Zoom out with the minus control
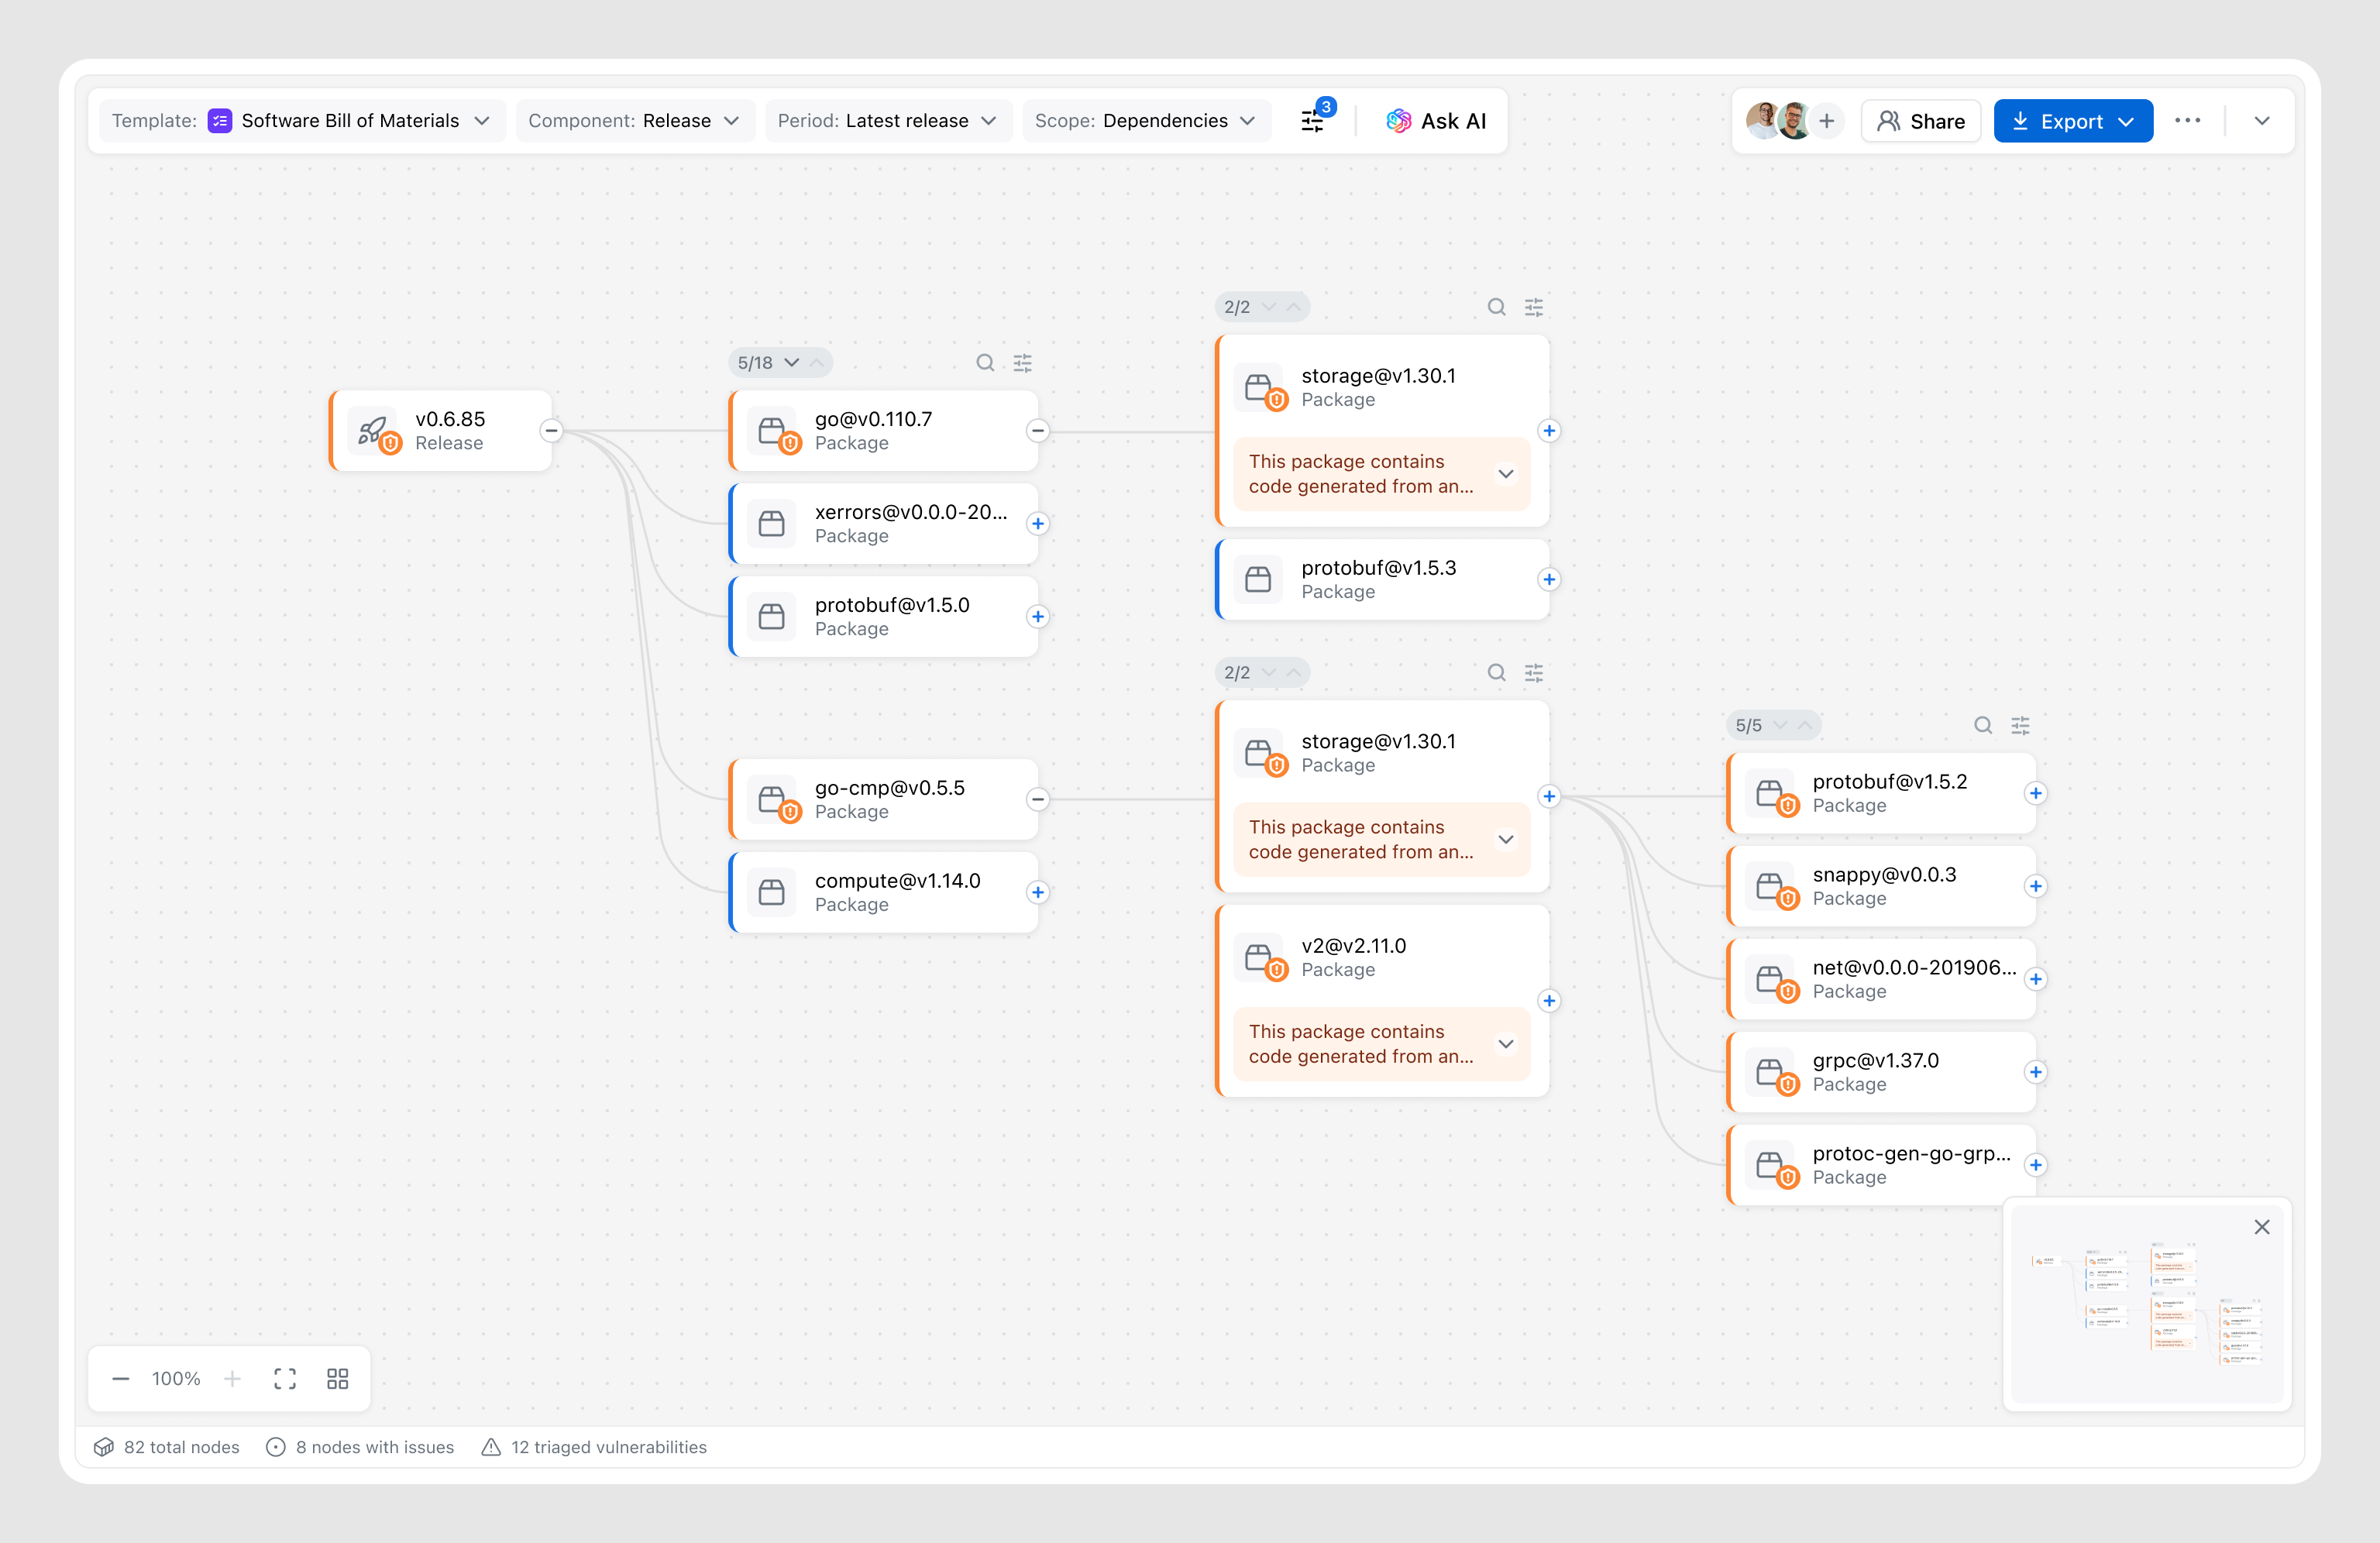The width and height of the screenshot is (2380, 1543). pyautogui.click(x=121, y=1379)
